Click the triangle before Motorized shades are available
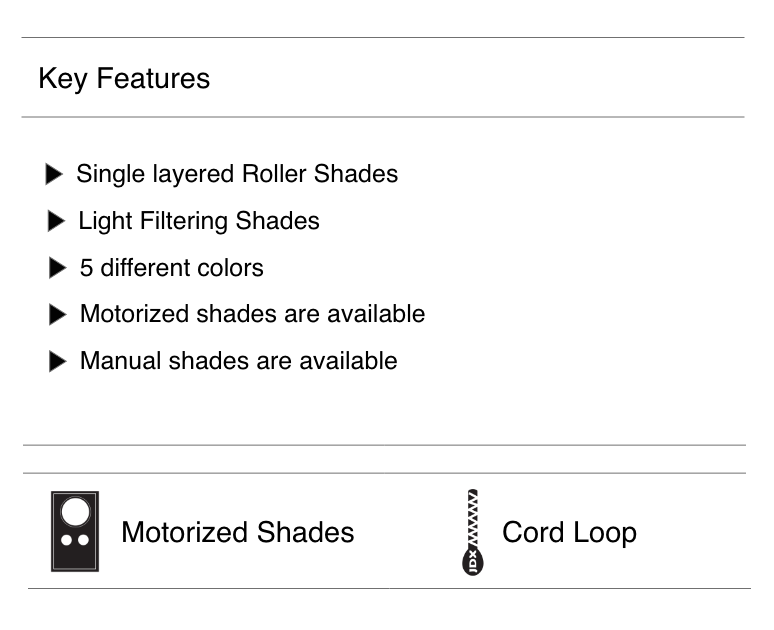The image size is (774, 630). point(57,315)
